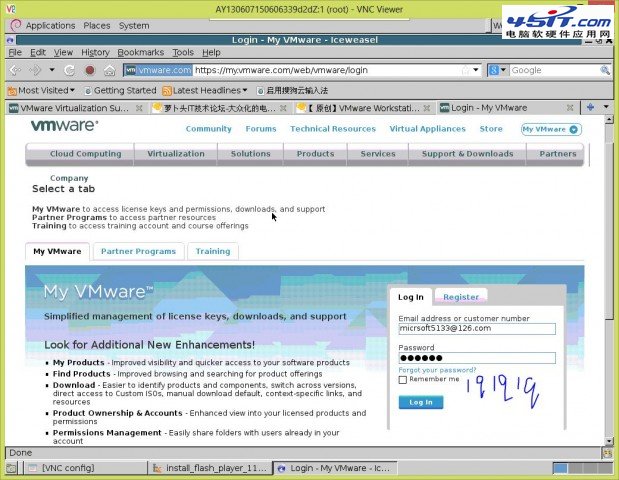Open the File menu
The height and width of the screenshot is (480, 619).
point(15,52)
